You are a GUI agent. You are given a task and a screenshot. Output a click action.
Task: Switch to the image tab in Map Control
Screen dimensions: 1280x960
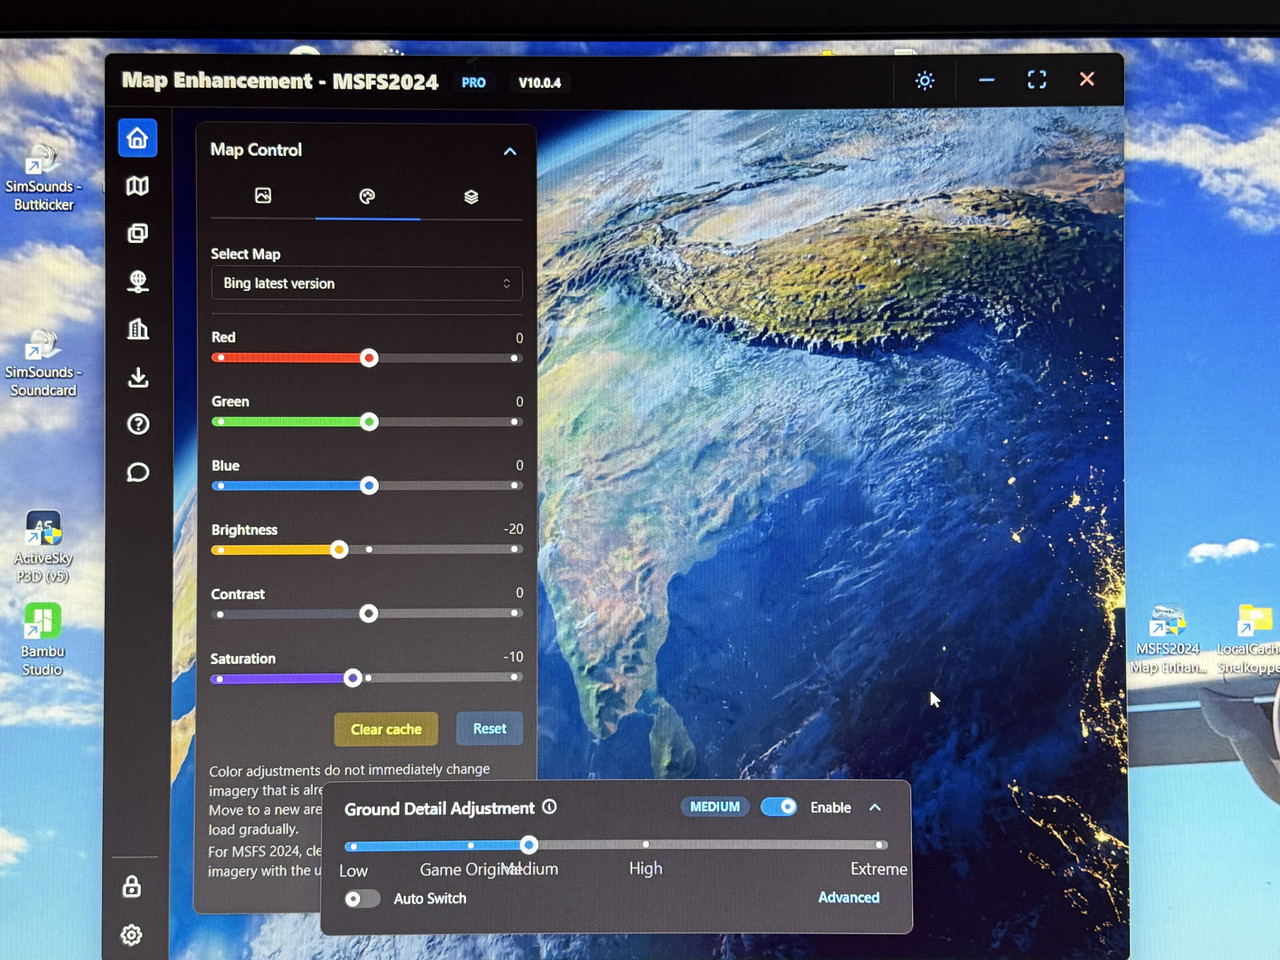tap(263, 196)
